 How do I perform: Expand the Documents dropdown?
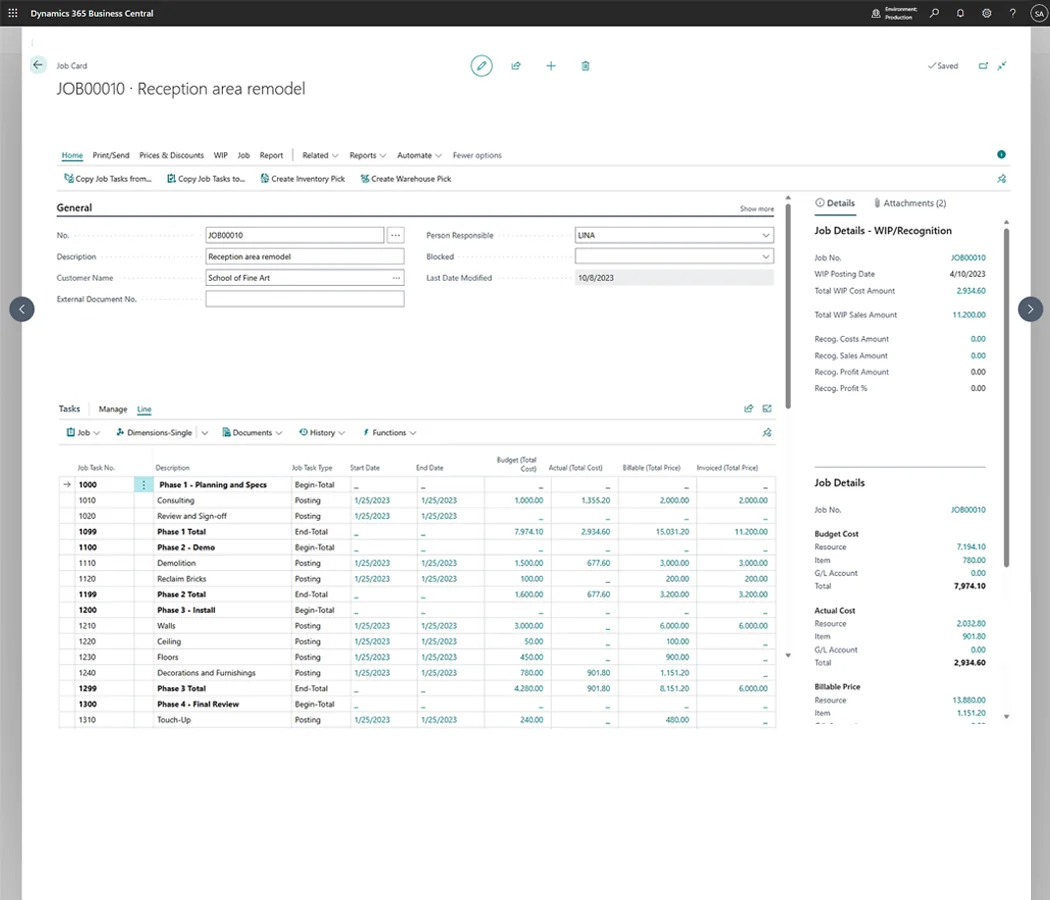point(252,433)
